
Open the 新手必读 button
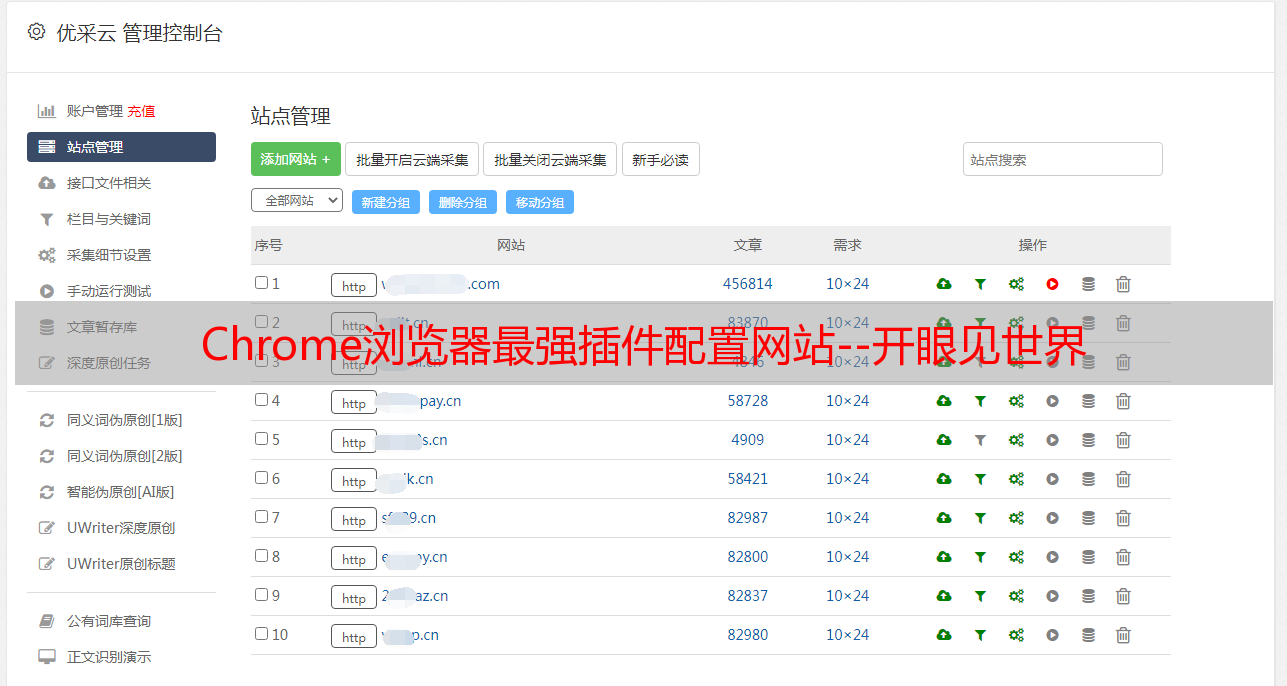tap(661, 159)
